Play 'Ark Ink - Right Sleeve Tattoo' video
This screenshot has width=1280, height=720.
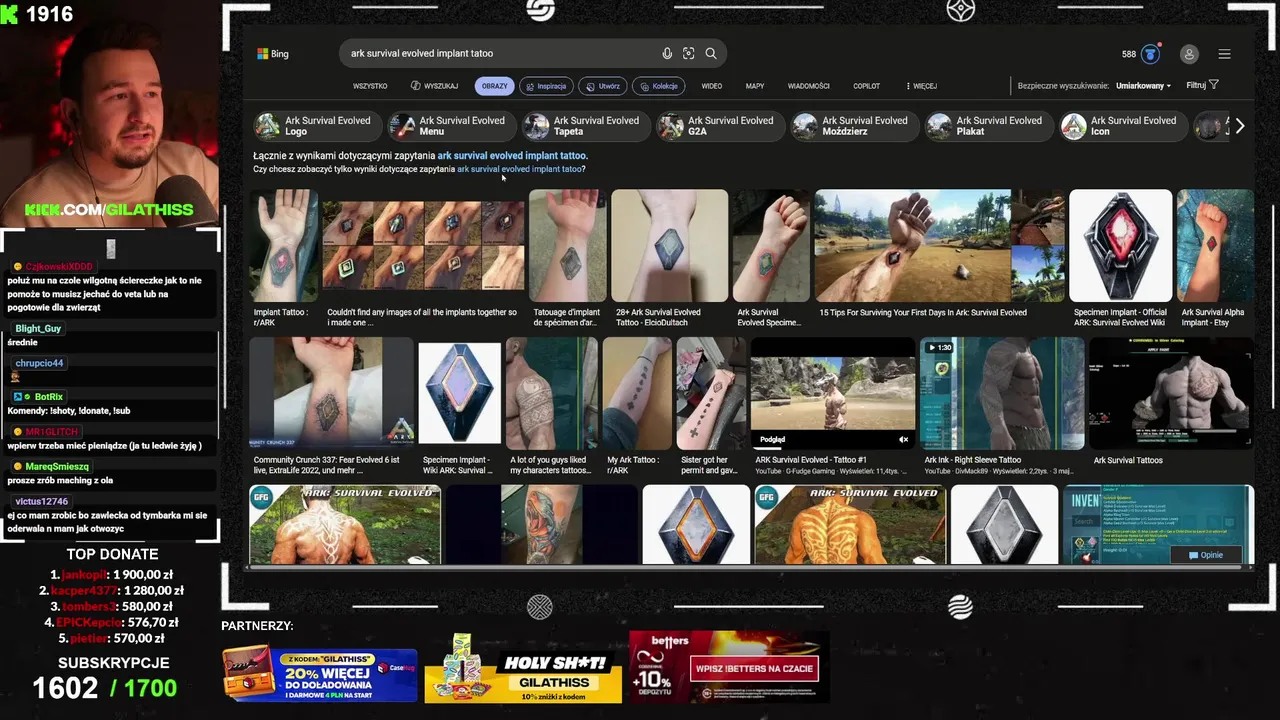pos(1002,393)
